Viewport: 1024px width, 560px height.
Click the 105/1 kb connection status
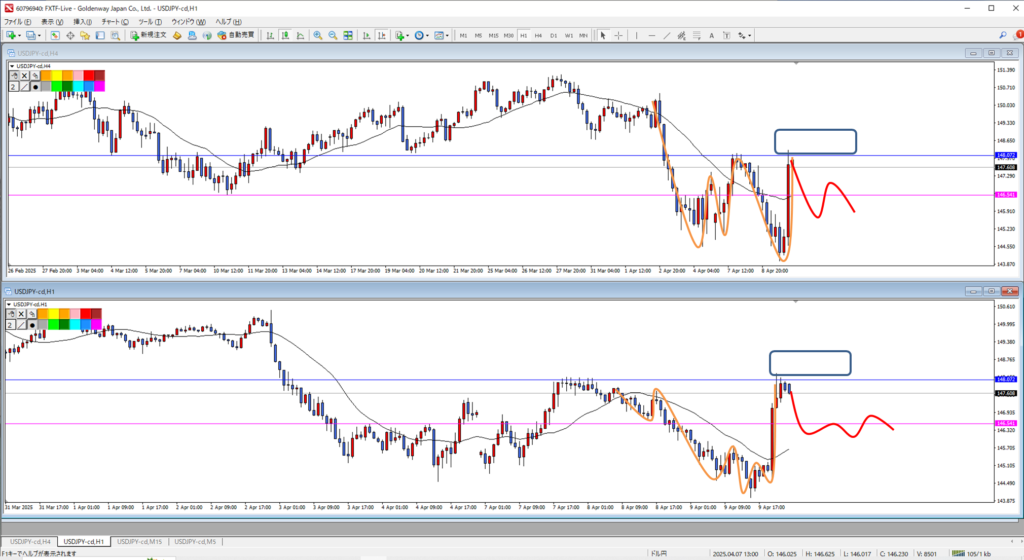pos(973,553)
